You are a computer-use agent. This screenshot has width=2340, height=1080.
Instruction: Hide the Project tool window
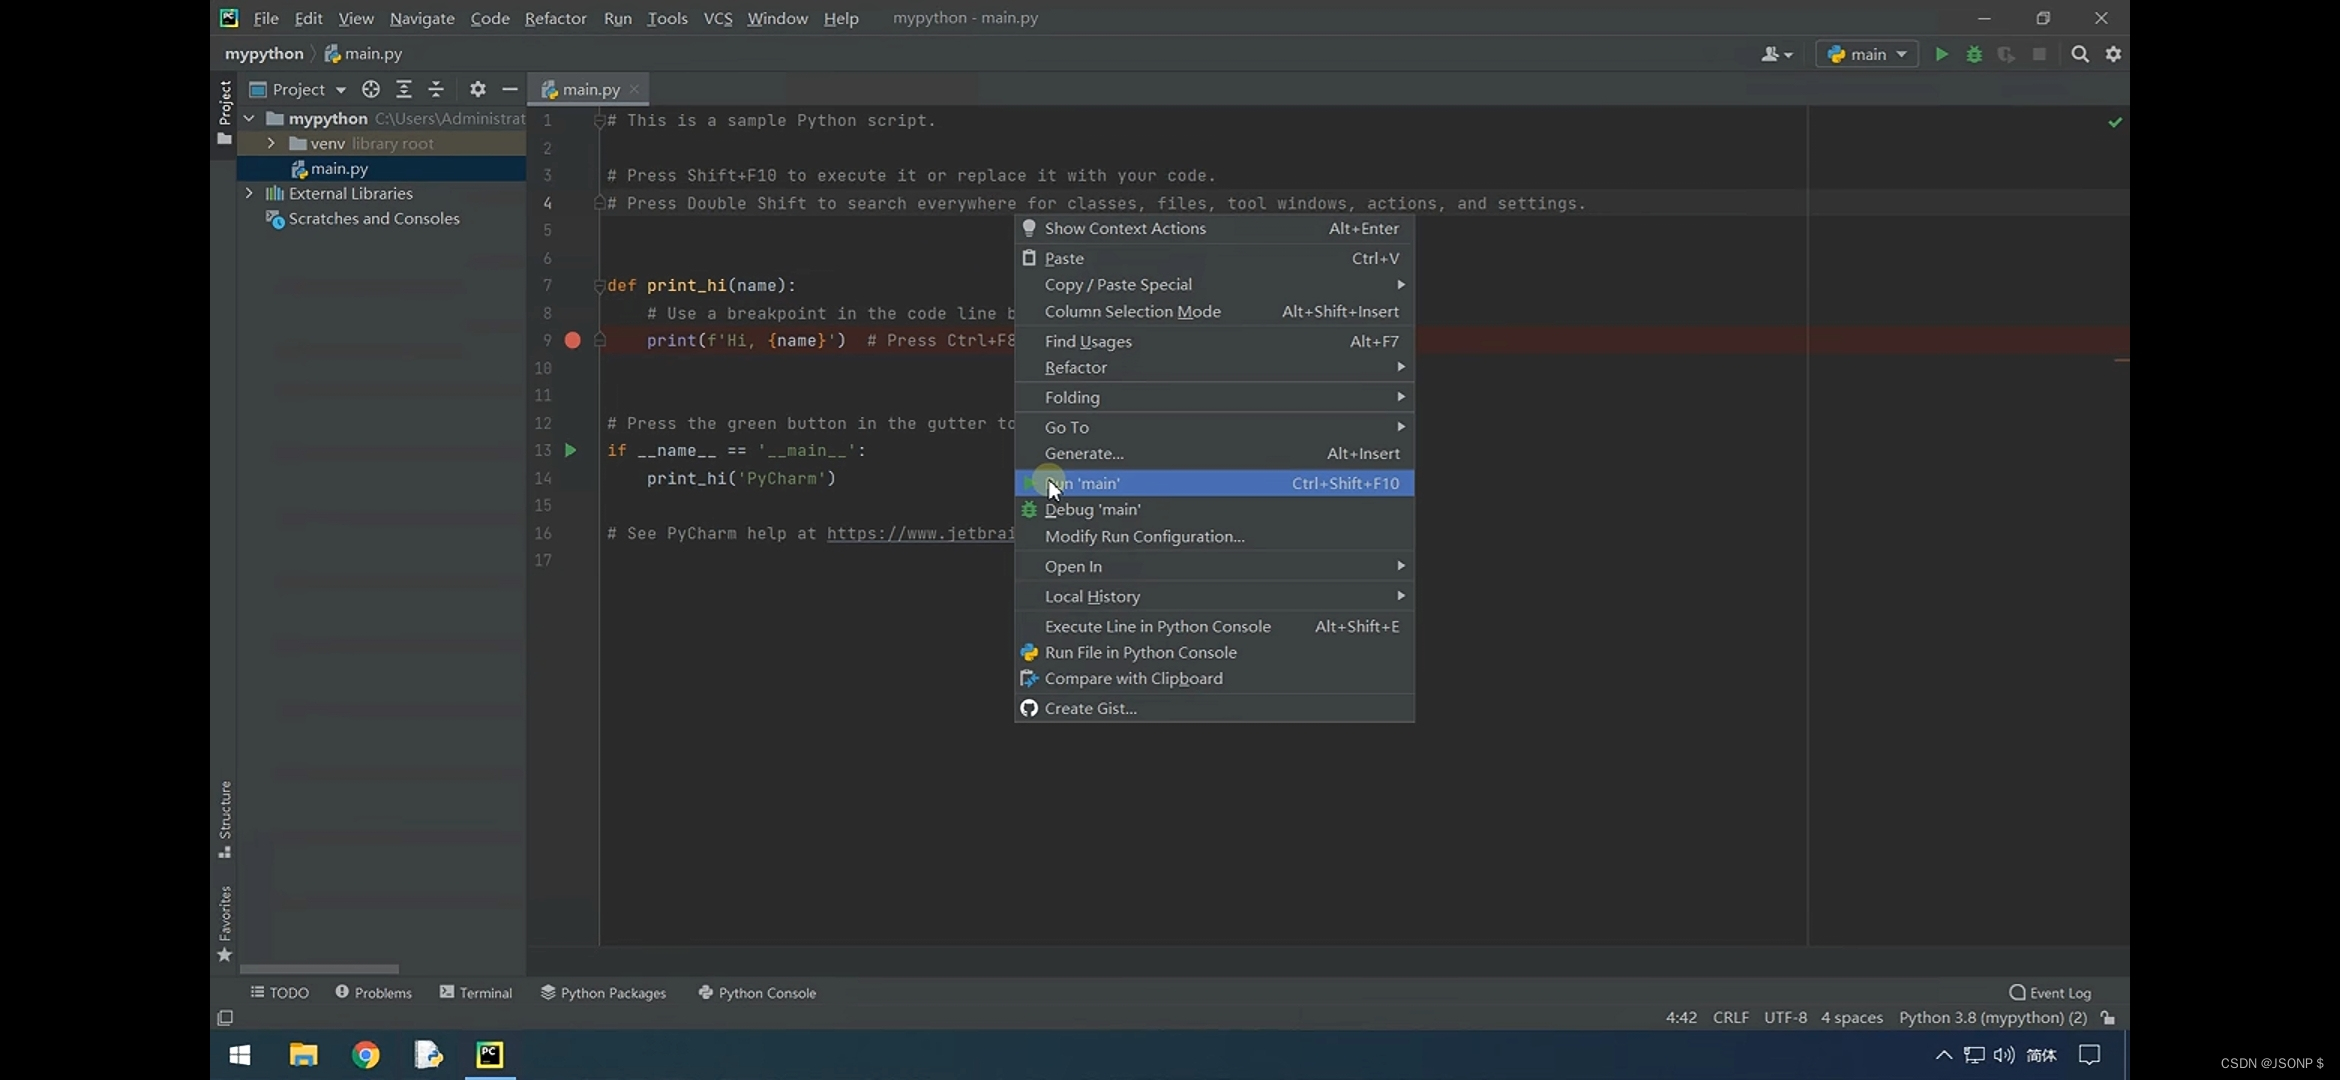click(x=509, y=89)
